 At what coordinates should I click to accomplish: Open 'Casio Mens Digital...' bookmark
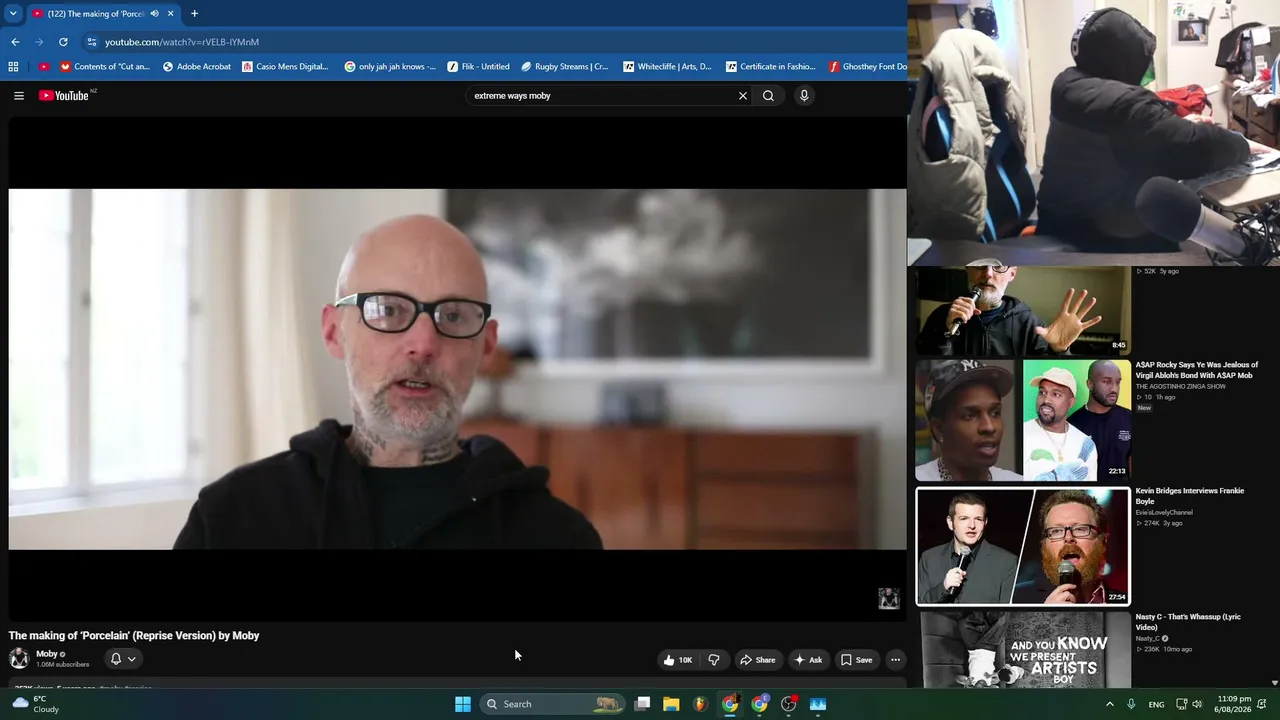click(x=285, y=67)
